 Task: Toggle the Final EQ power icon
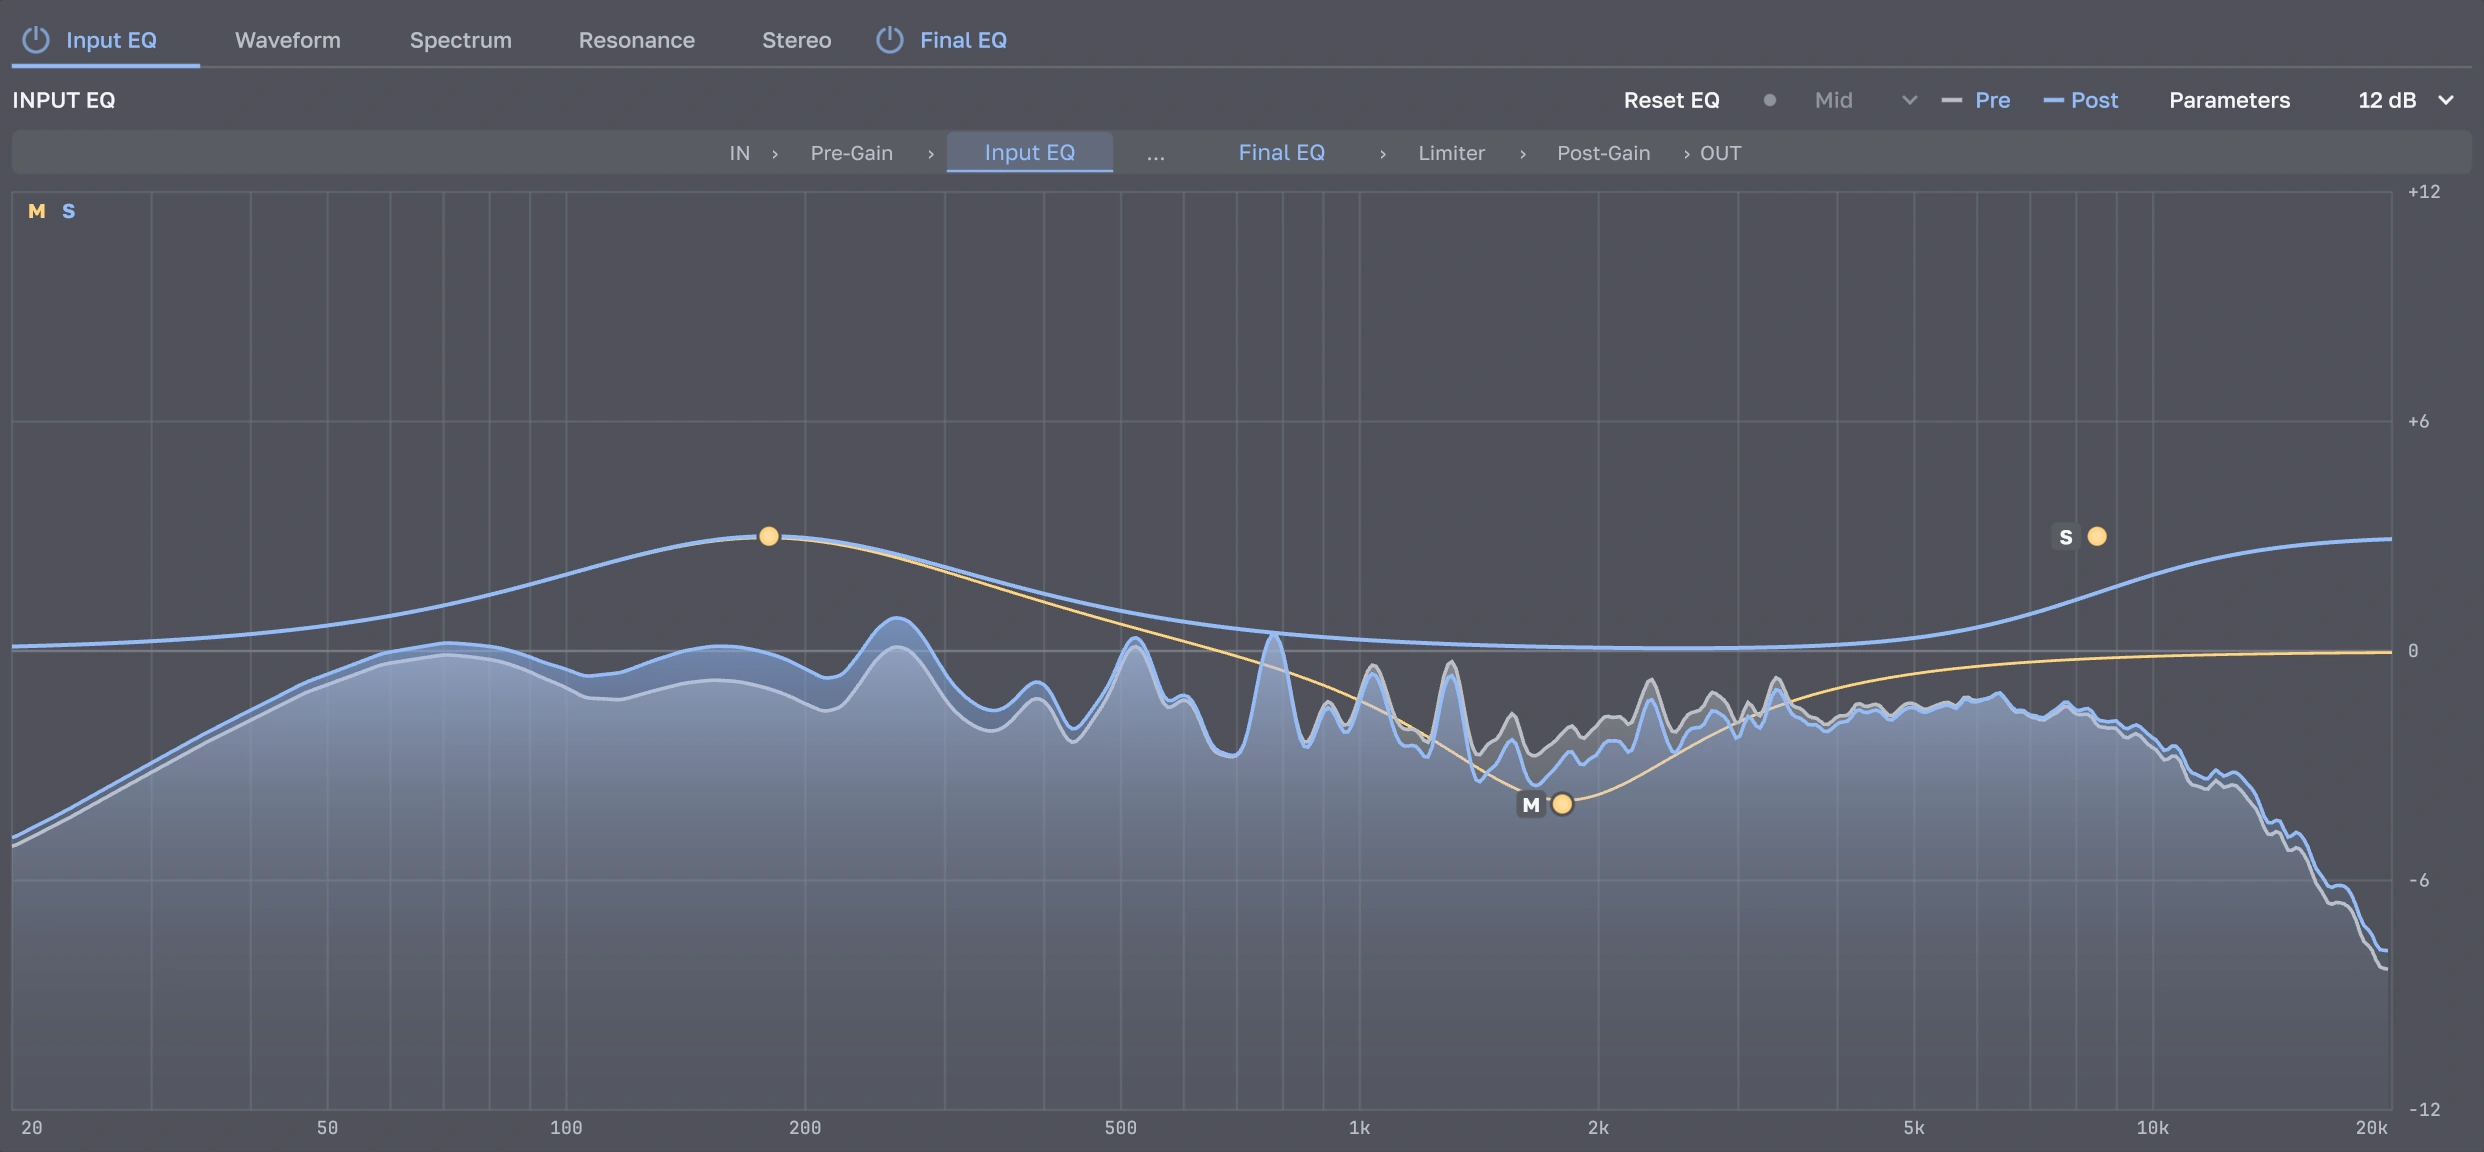tap(889, 40)
